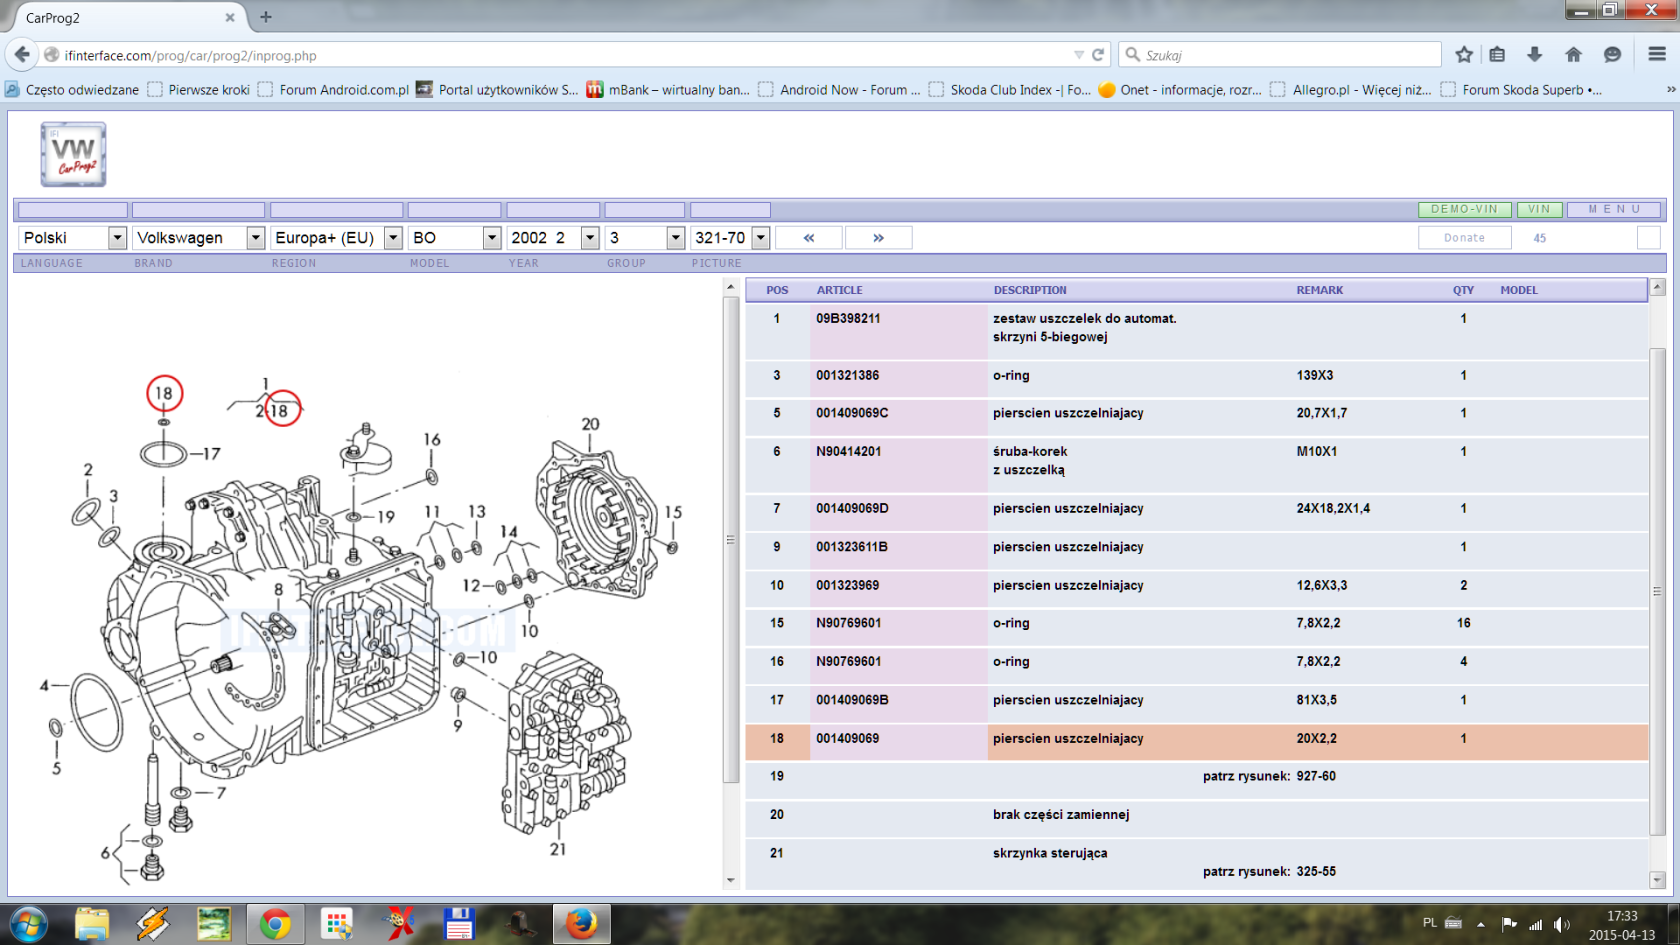
Task: Click position 21 label in the diagram
Action: 558,849
